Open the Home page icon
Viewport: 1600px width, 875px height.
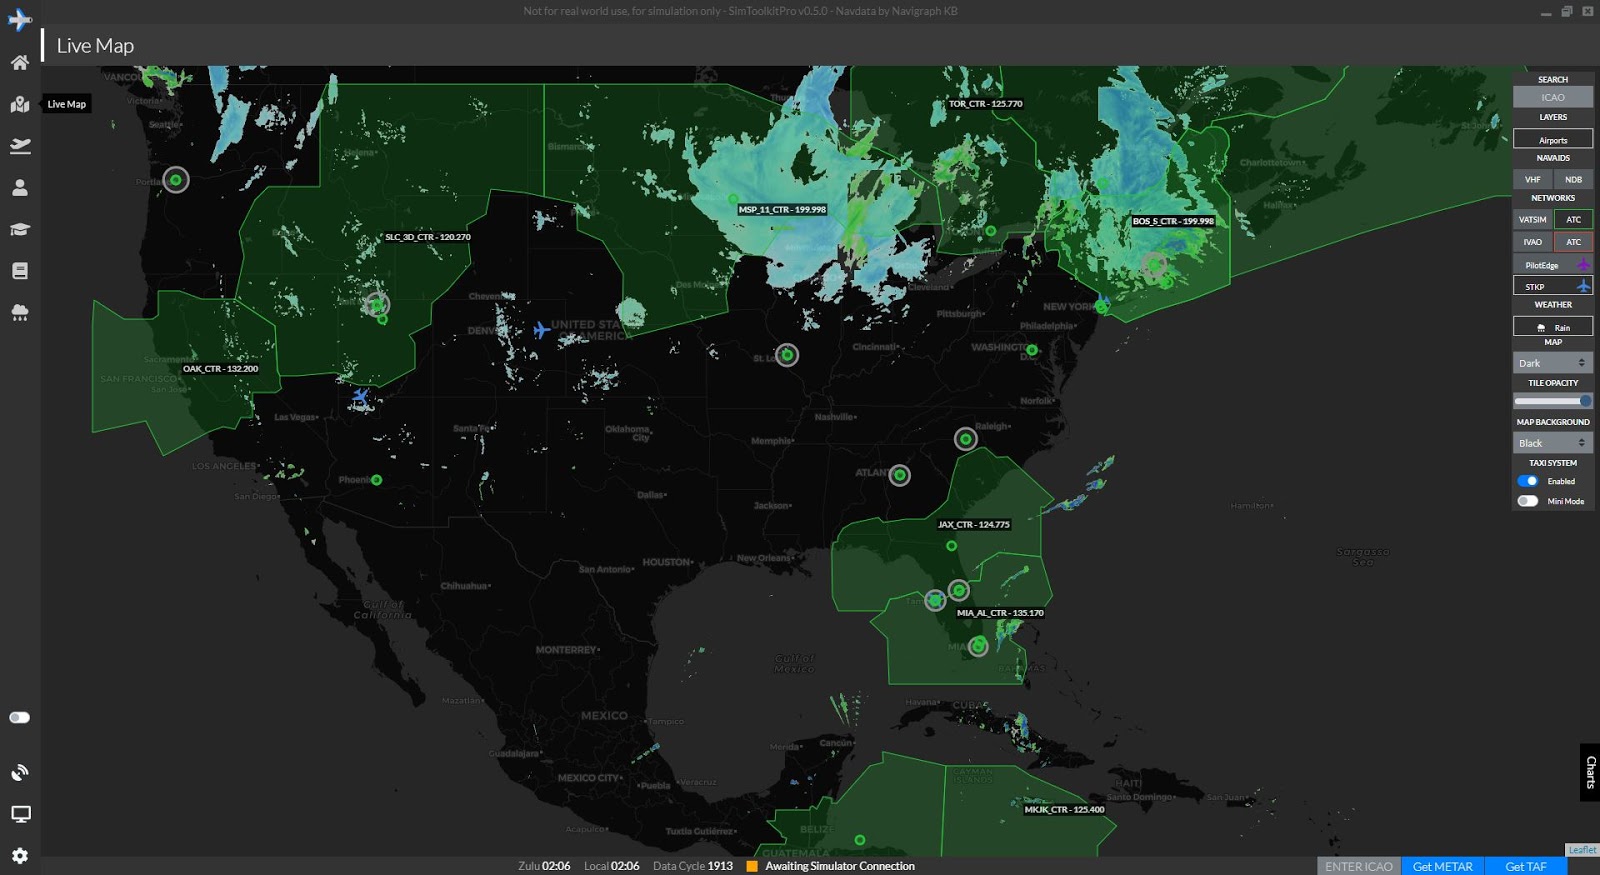click(20, 62)
